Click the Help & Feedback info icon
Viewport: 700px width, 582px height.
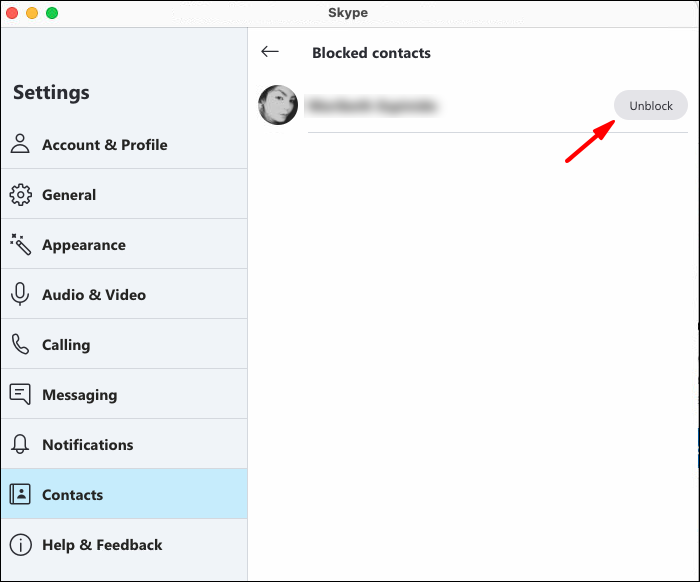[20, 544]
